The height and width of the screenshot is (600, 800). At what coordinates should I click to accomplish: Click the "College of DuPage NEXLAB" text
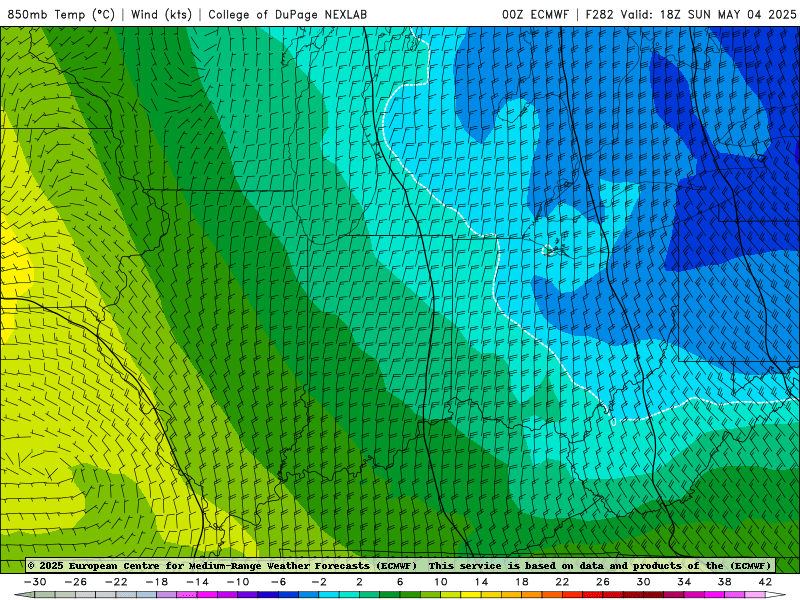point(288,14)
